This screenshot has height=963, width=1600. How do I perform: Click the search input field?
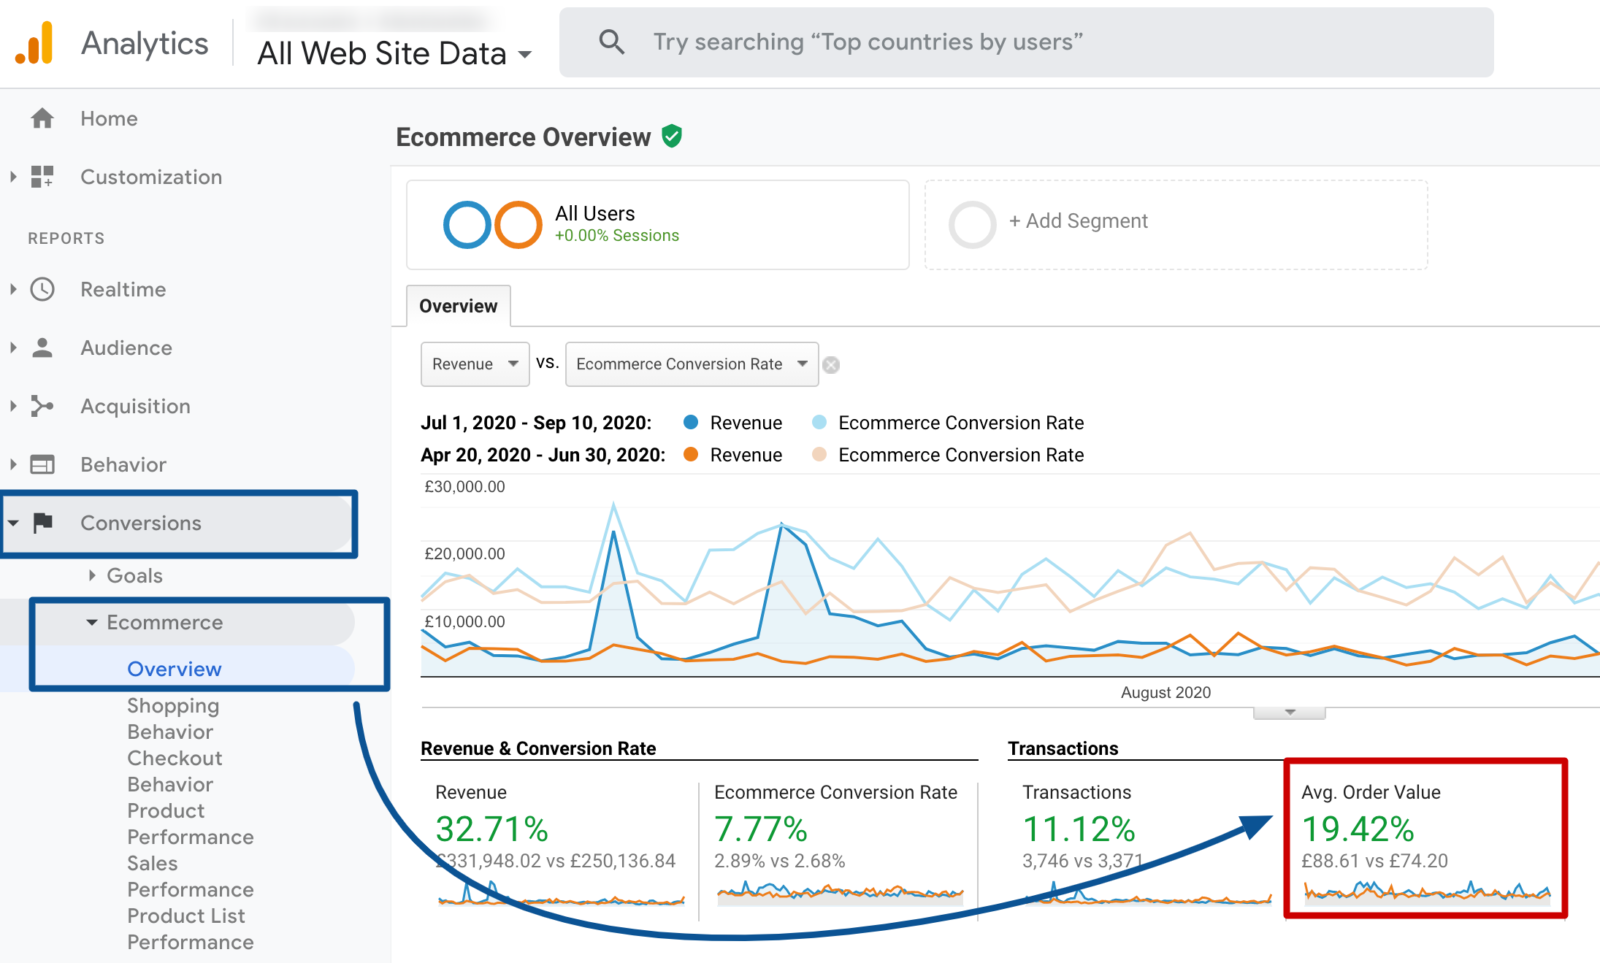(x=1026, y=42)
